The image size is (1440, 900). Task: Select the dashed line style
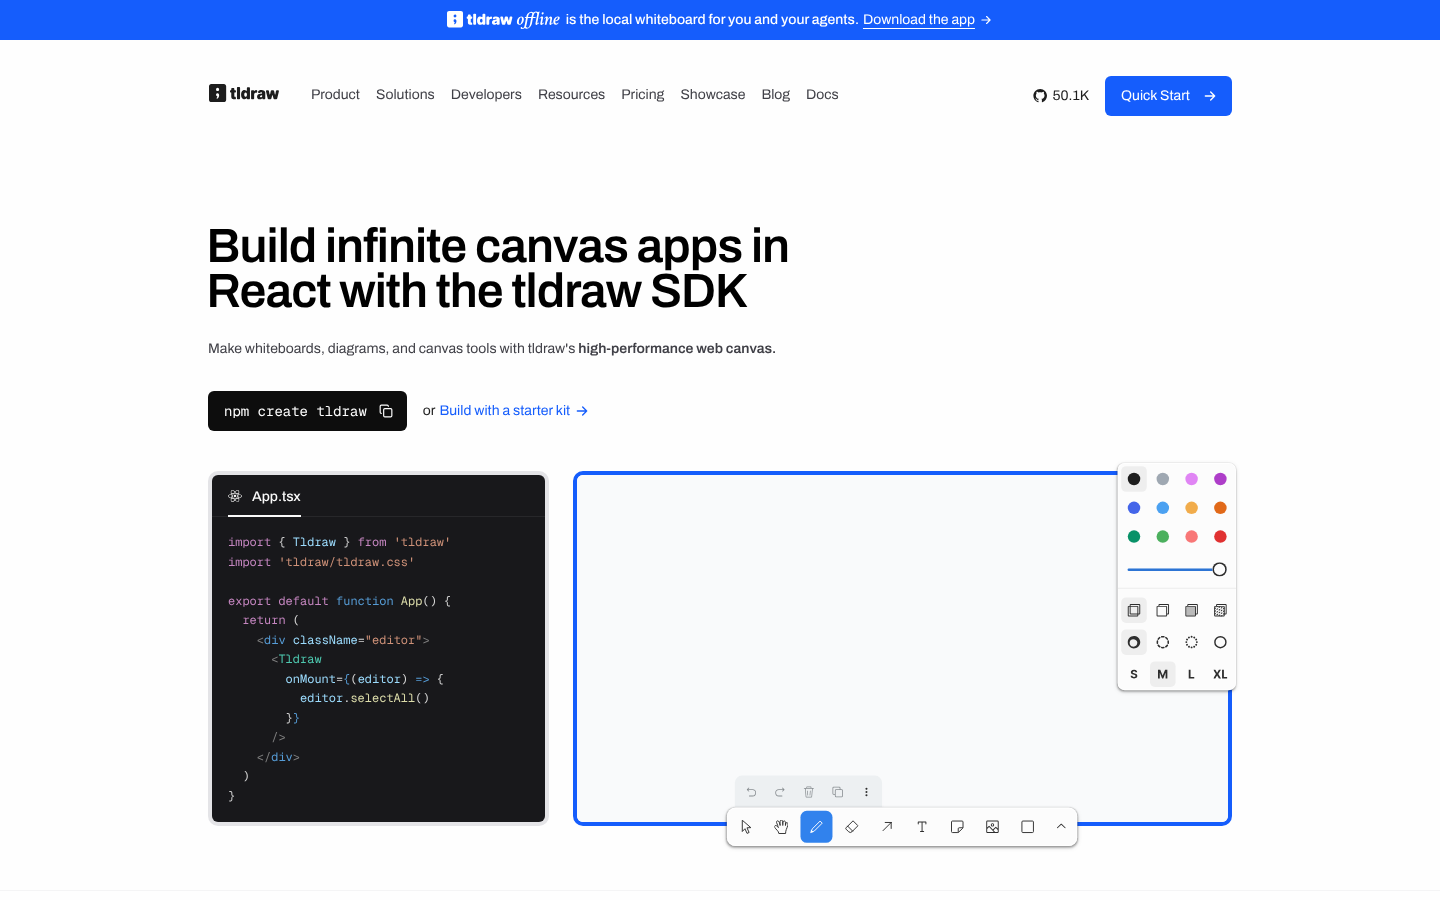tap(1163, 642)
